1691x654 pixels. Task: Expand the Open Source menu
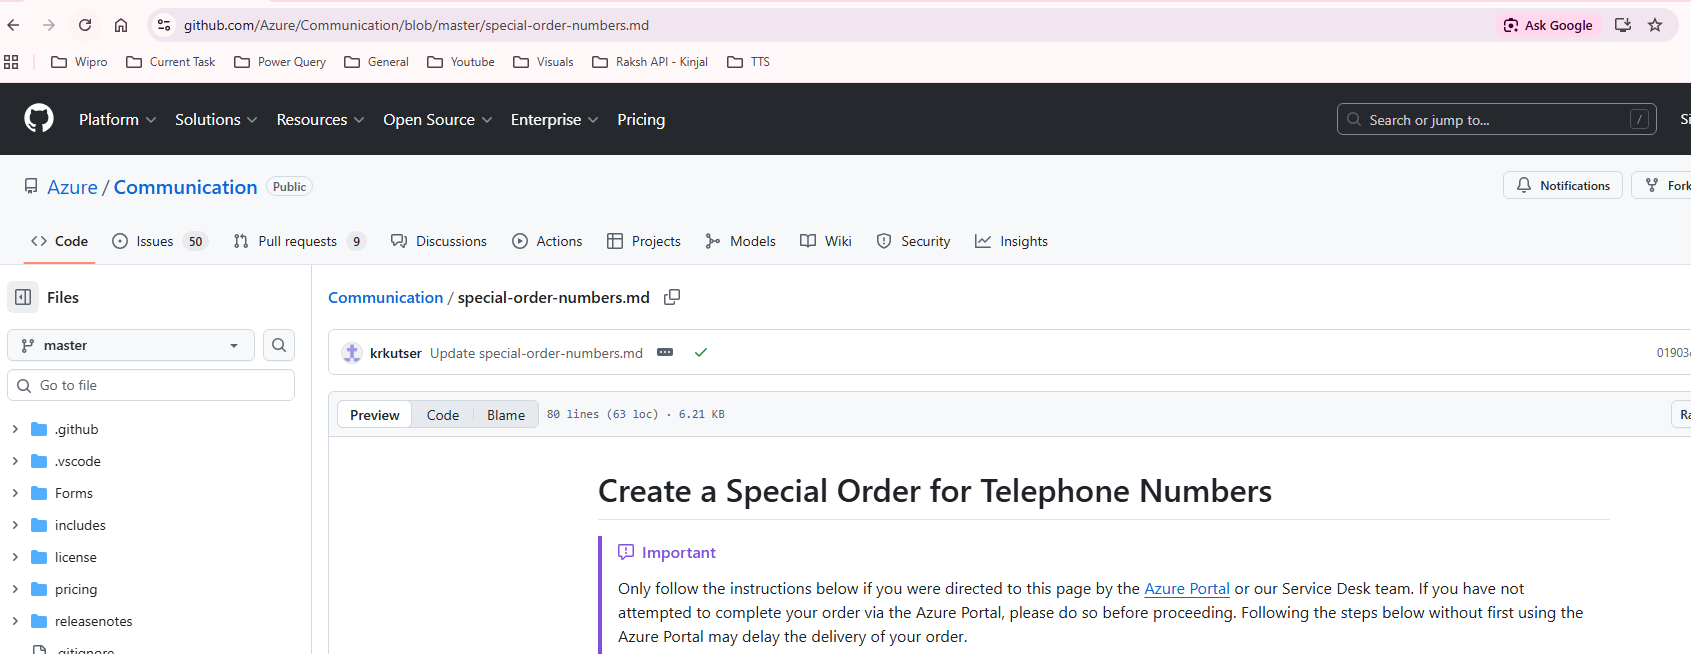[438, 119]
